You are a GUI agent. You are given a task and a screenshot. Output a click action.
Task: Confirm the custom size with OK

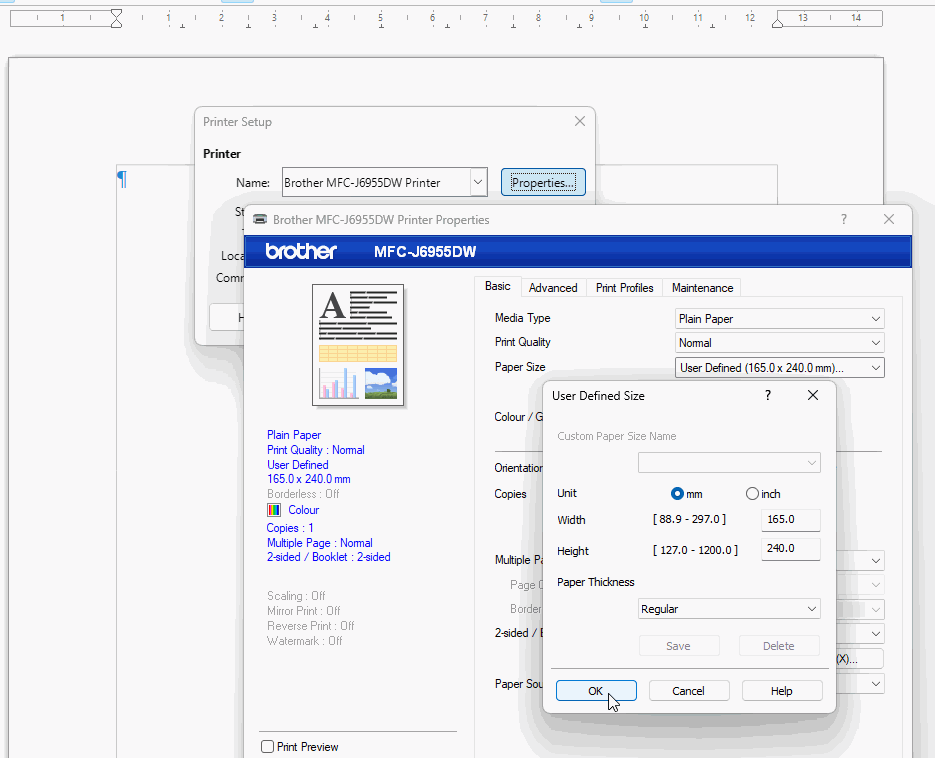point(596,691)
